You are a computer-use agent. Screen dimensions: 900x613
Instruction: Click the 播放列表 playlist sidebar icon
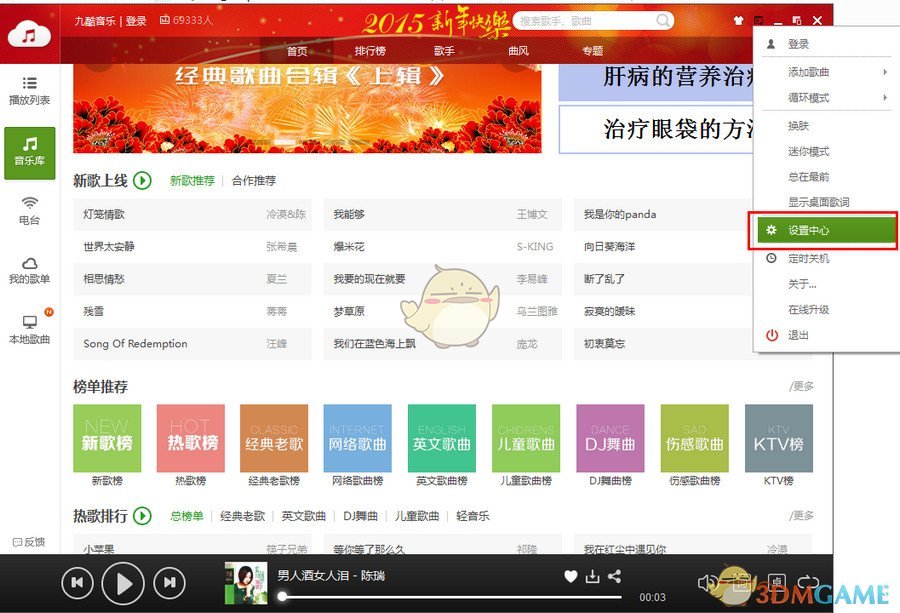[30, 91]
